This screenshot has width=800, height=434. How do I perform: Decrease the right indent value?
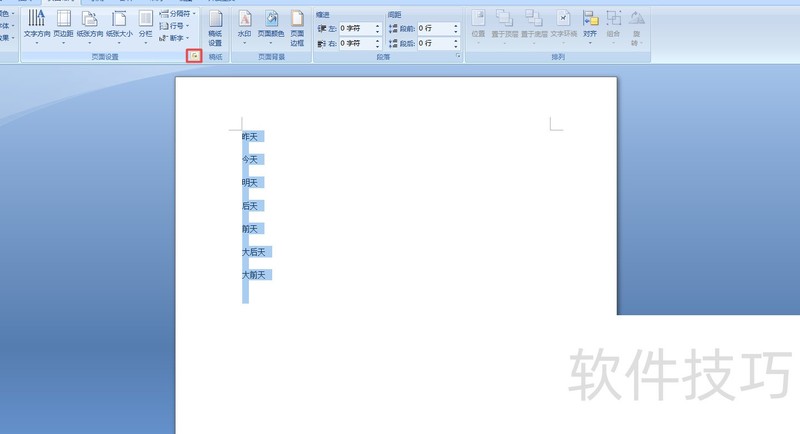378,46
